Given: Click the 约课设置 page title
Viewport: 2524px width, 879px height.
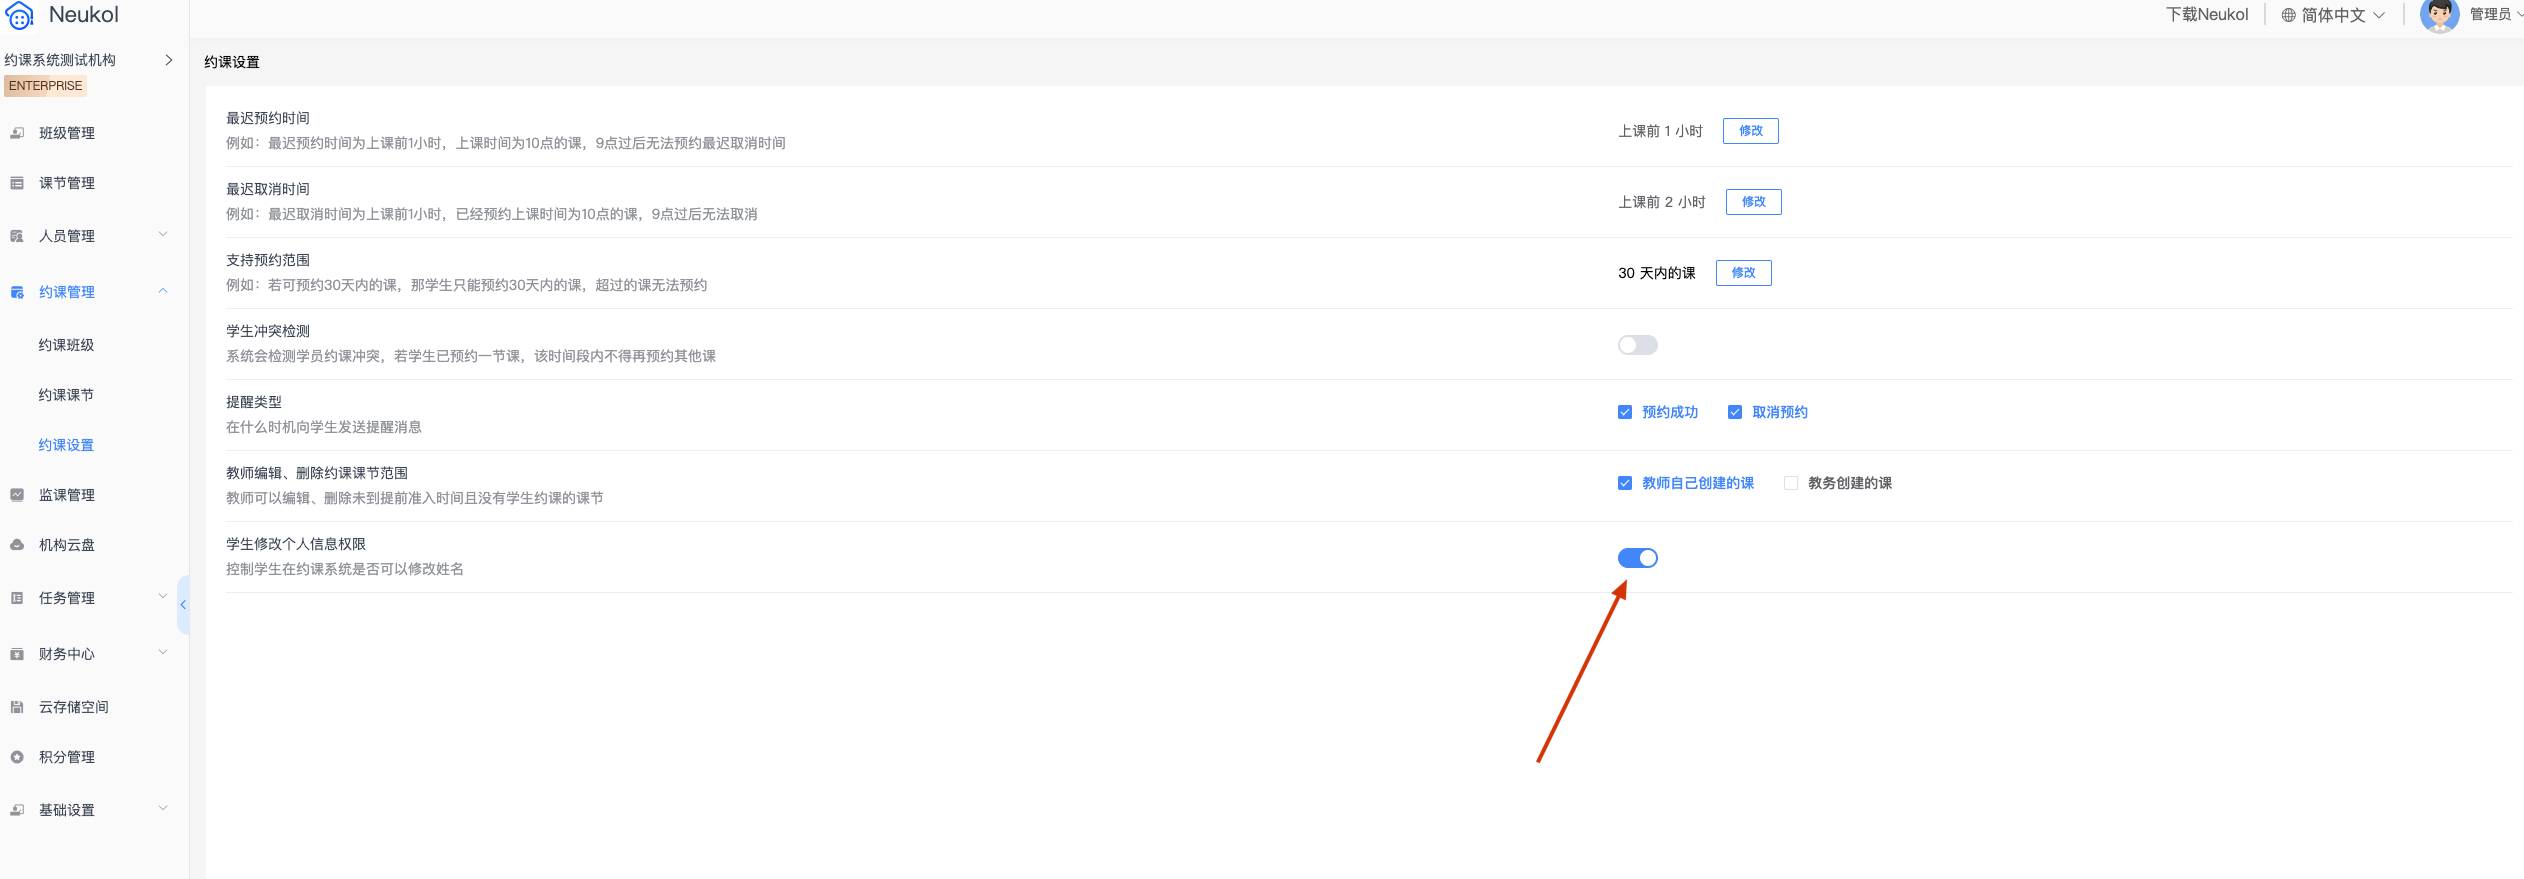Looking at the screenshot, I should coord(232,62).
